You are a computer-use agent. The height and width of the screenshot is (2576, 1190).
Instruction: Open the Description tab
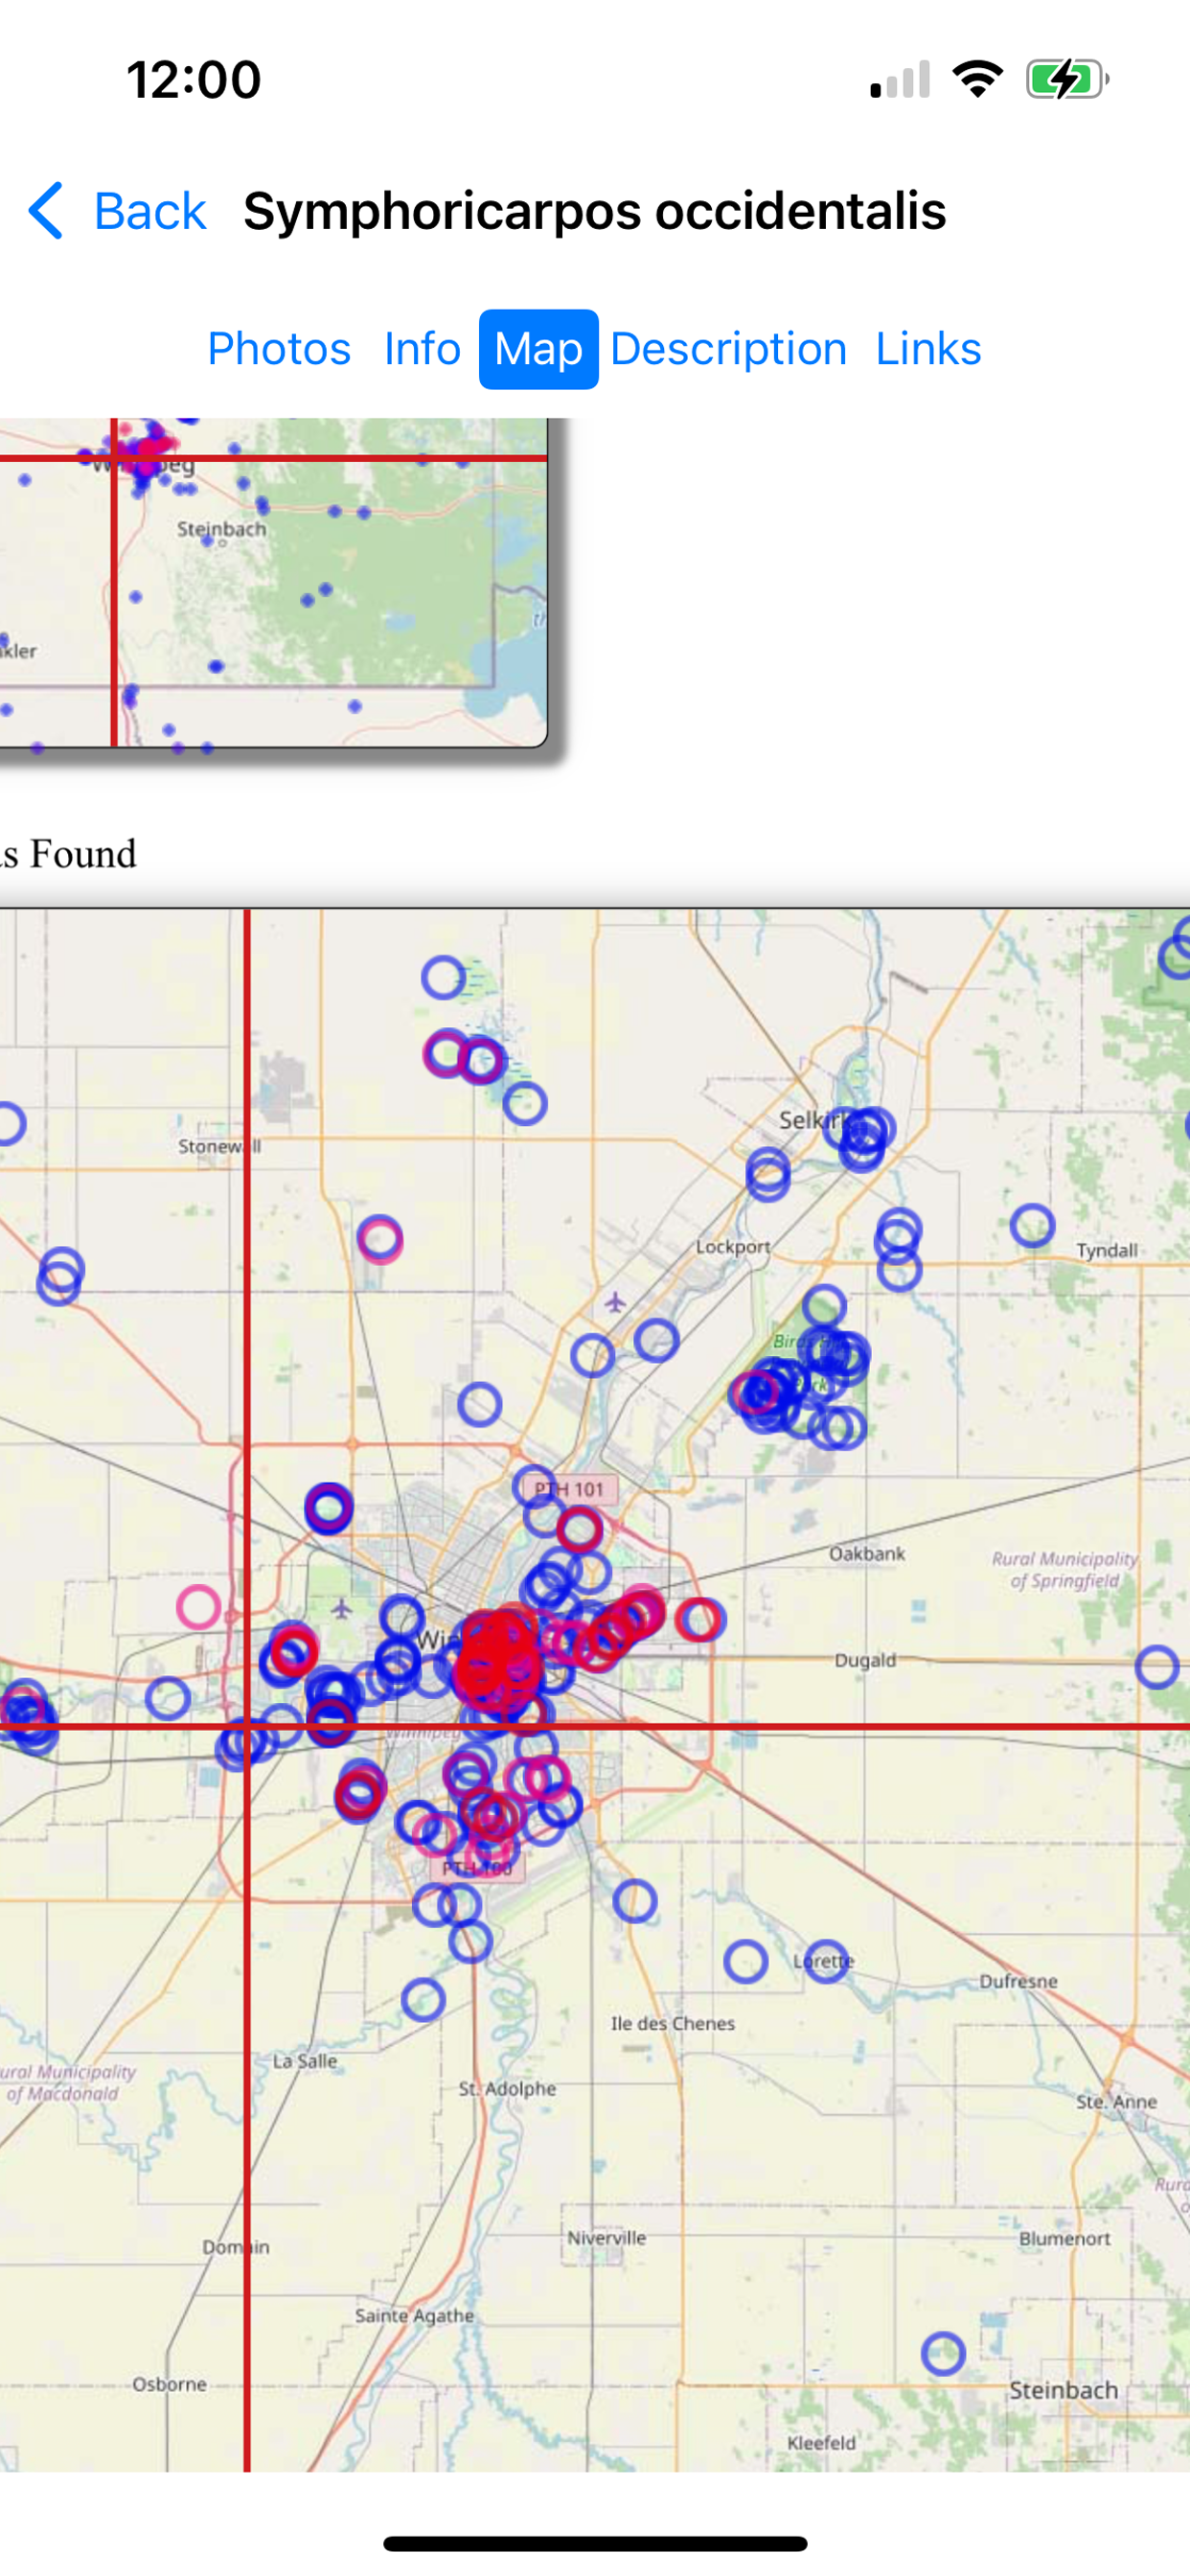point(728,349)
